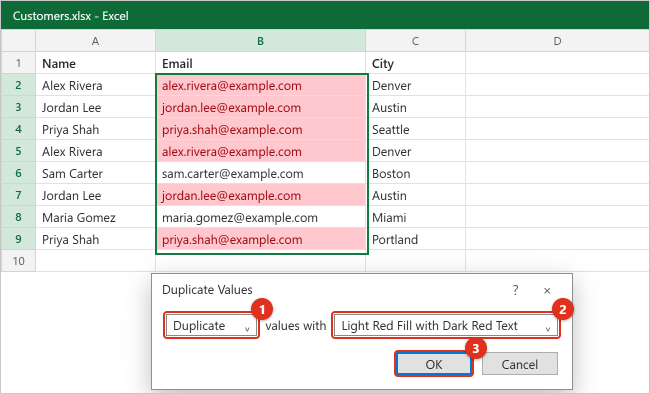This screenshot has width=650, height=394.
Task: Click the City header cell
Action: coord(415,63)
